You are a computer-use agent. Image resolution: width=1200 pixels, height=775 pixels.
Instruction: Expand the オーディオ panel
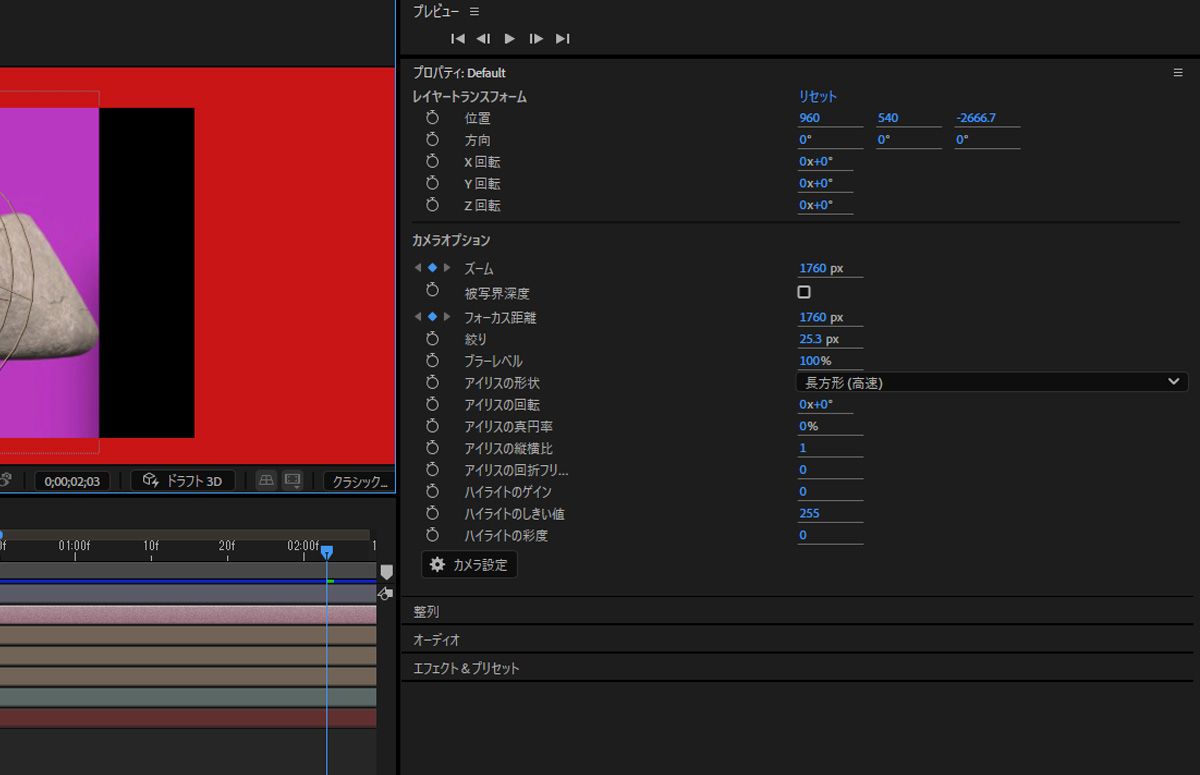(x=436, y=640)
